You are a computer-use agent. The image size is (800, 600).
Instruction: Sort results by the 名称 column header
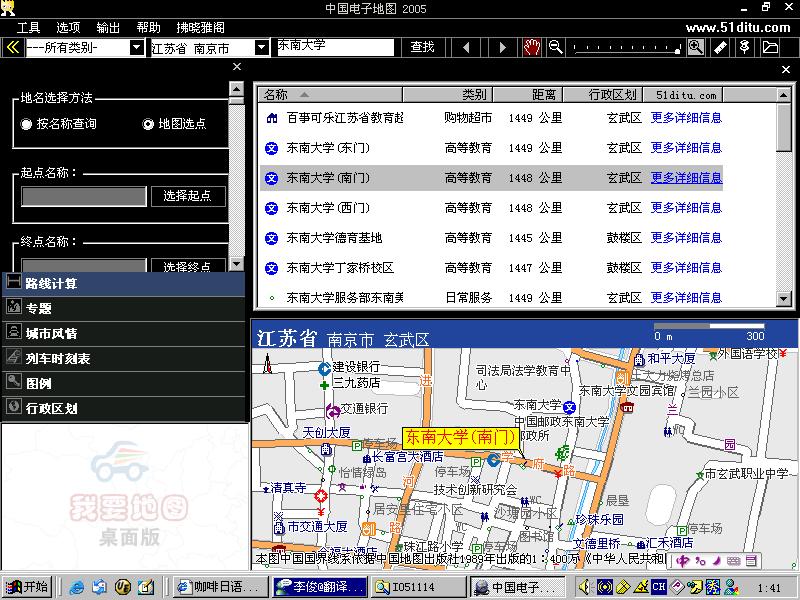point(331,95)
